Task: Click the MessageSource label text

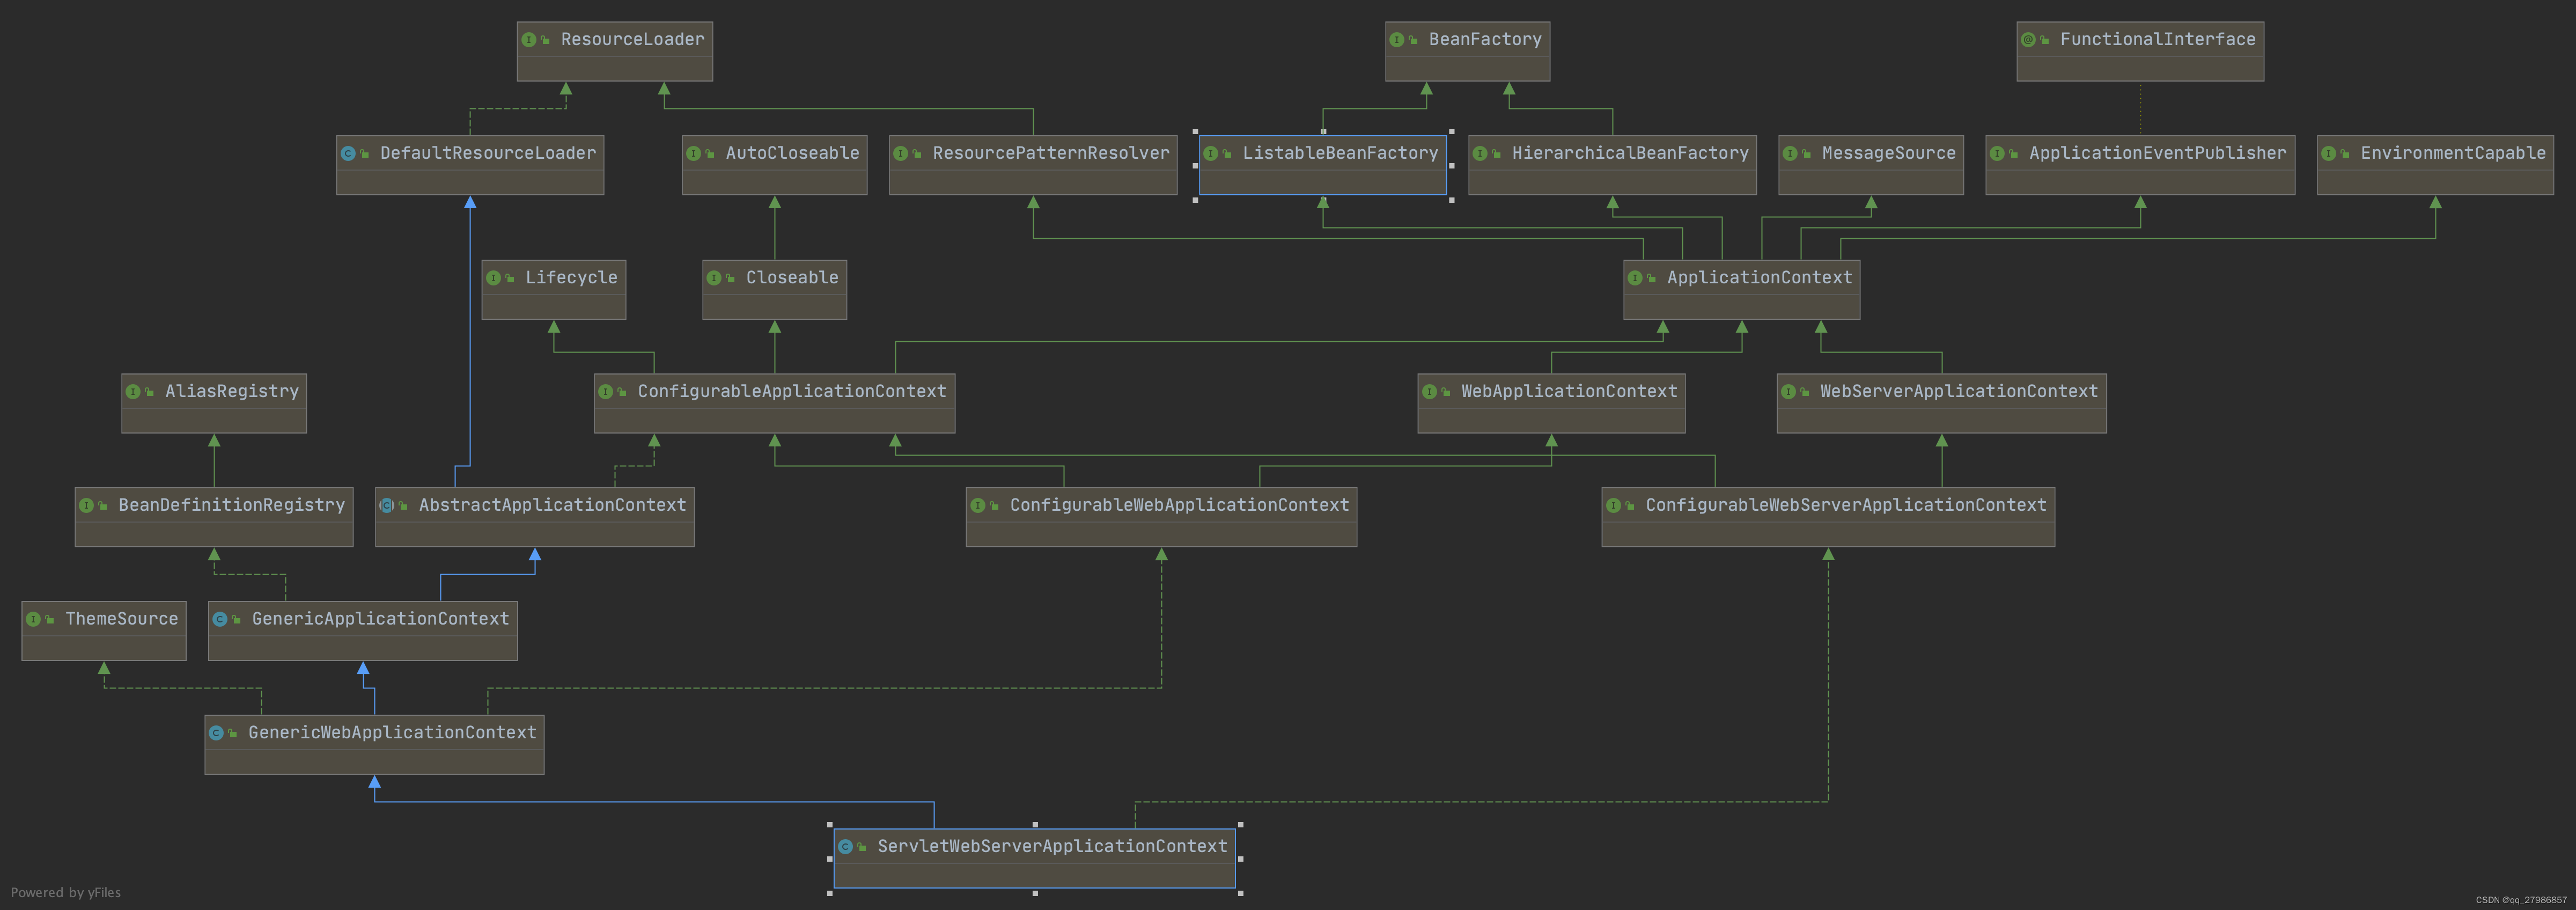Action: tap(1889, 154)
